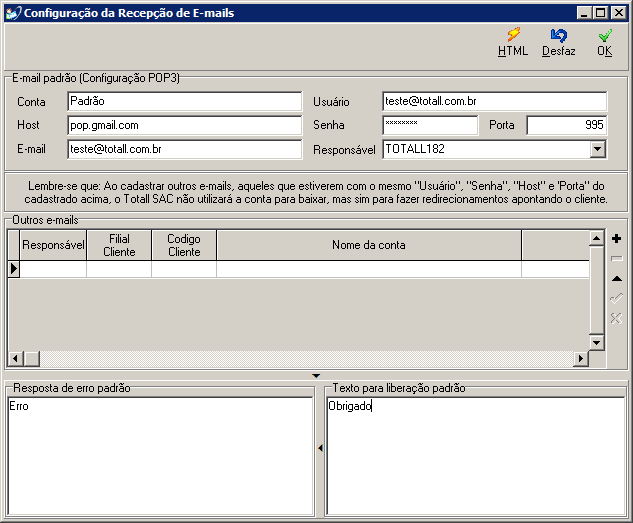Collapse the panel with the down splitter arrow
Image resolution: width=633 pixels, height=523 pixels.
tap(316, 376)
